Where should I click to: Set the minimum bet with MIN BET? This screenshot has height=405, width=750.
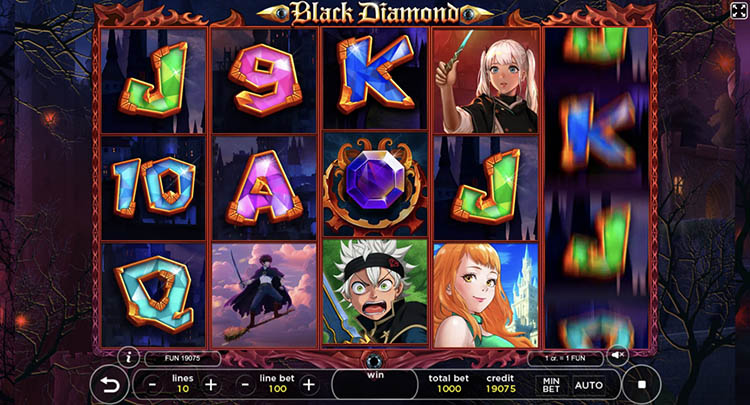[551, 385]
